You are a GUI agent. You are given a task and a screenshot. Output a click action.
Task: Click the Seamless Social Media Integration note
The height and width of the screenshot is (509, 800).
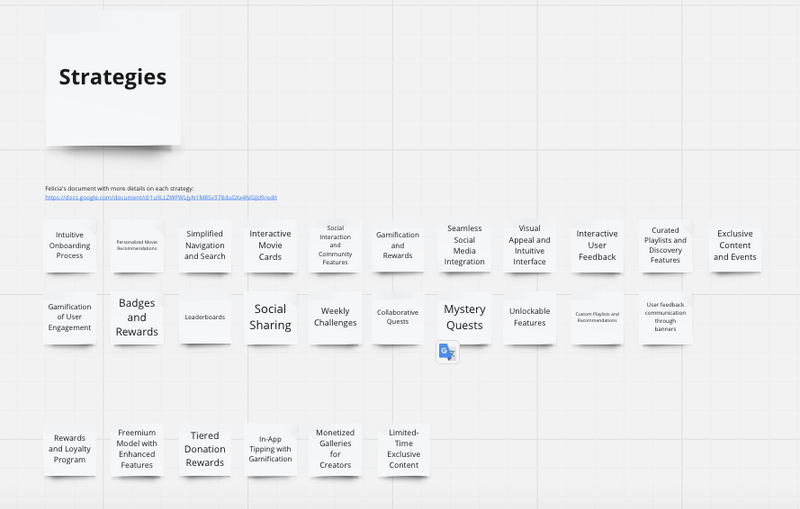(464, 246)
